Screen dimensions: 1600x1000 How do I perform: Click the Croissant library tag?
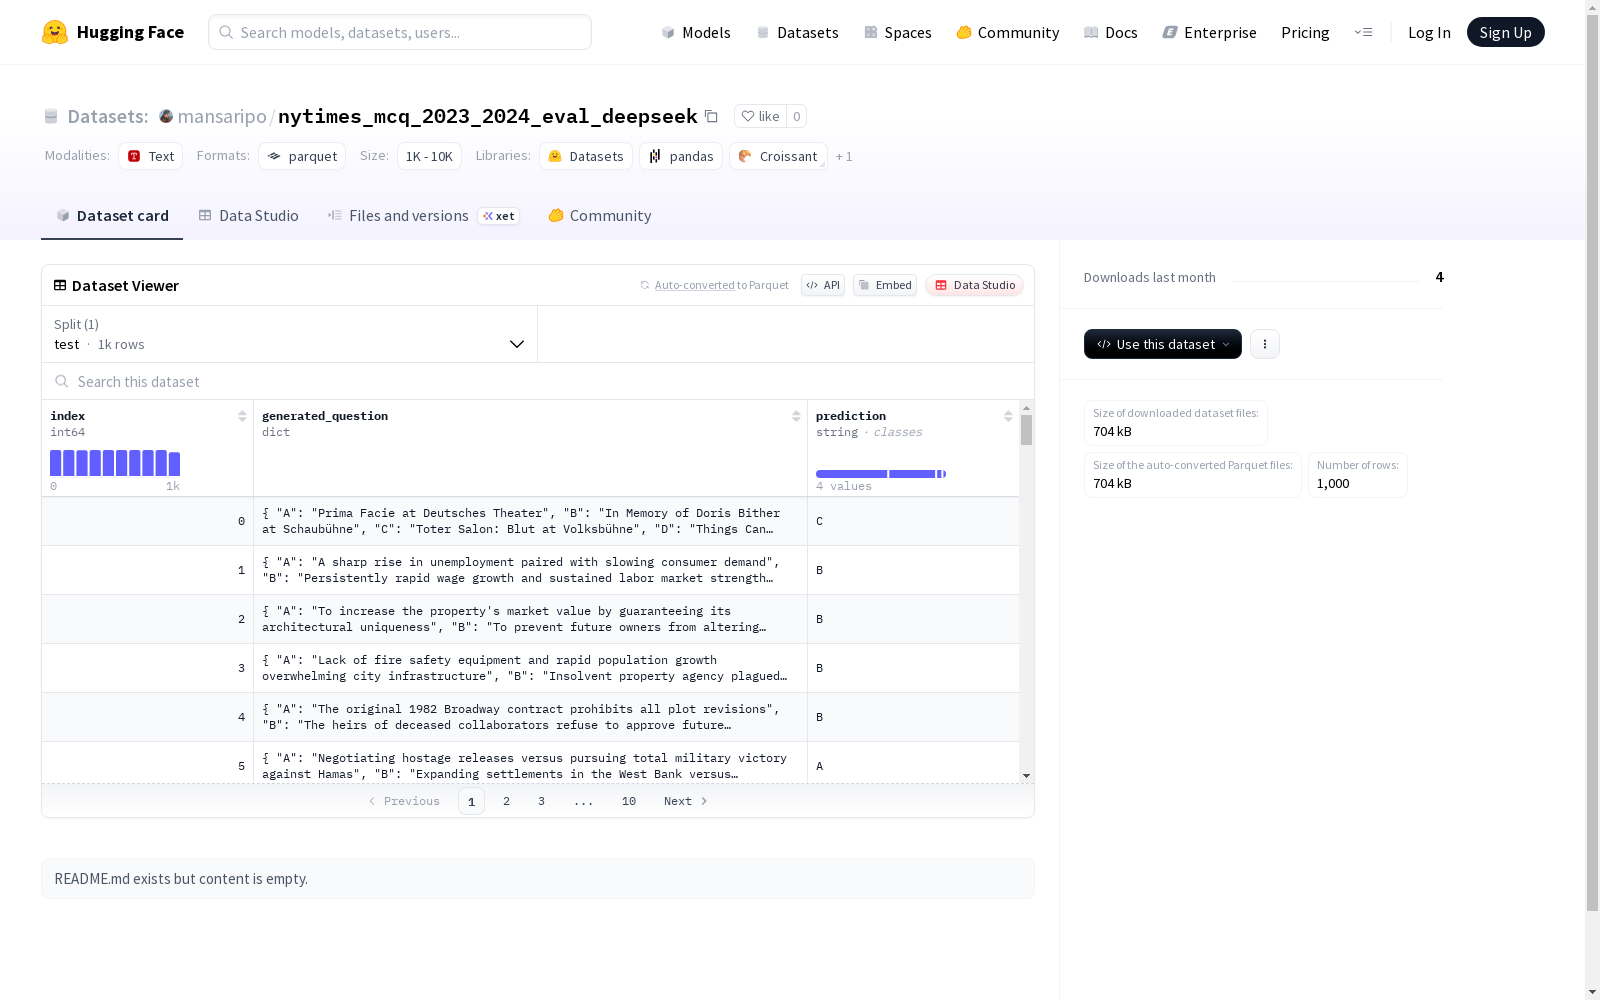(x=778, y=156)
